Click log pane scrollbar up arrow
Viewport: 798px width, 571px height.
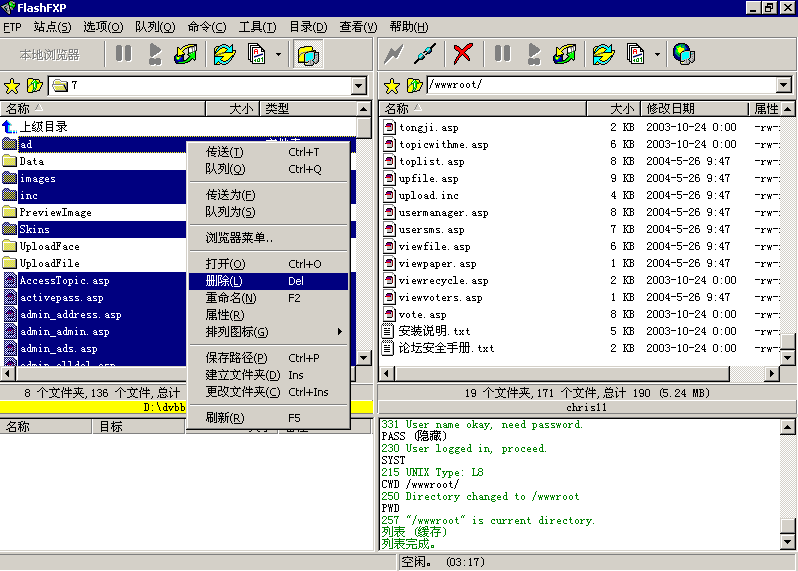pyautogui.click(x=787, y=427)
